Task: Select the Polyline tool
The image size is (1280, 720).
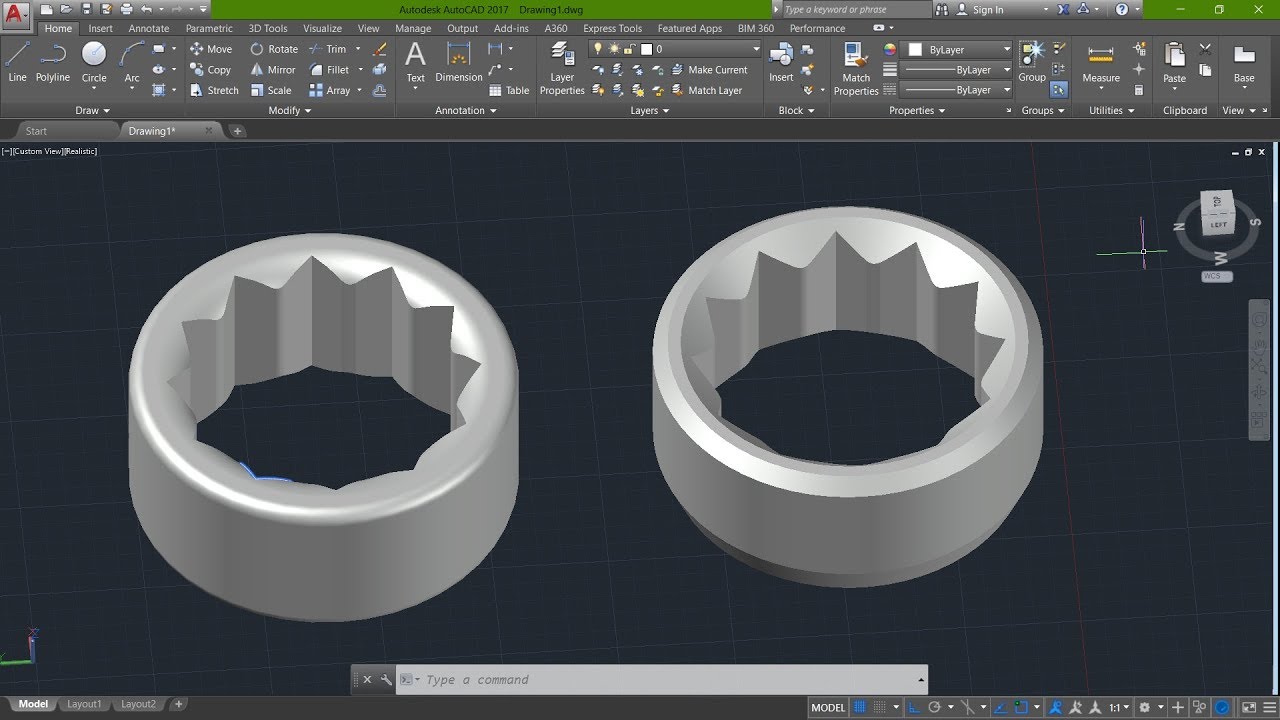Action: (53, 62)
